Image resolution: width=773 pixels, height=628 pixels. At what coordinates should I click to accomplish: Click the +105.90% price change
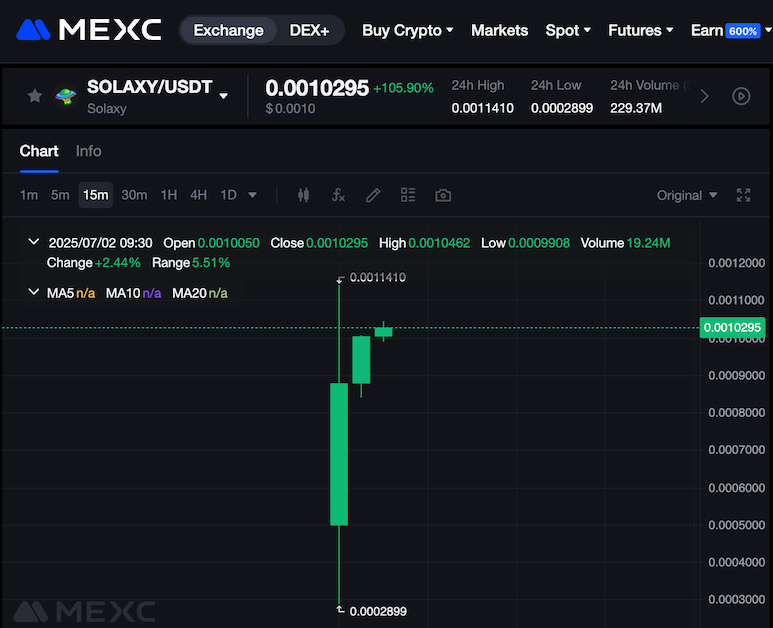coord(403,88)
